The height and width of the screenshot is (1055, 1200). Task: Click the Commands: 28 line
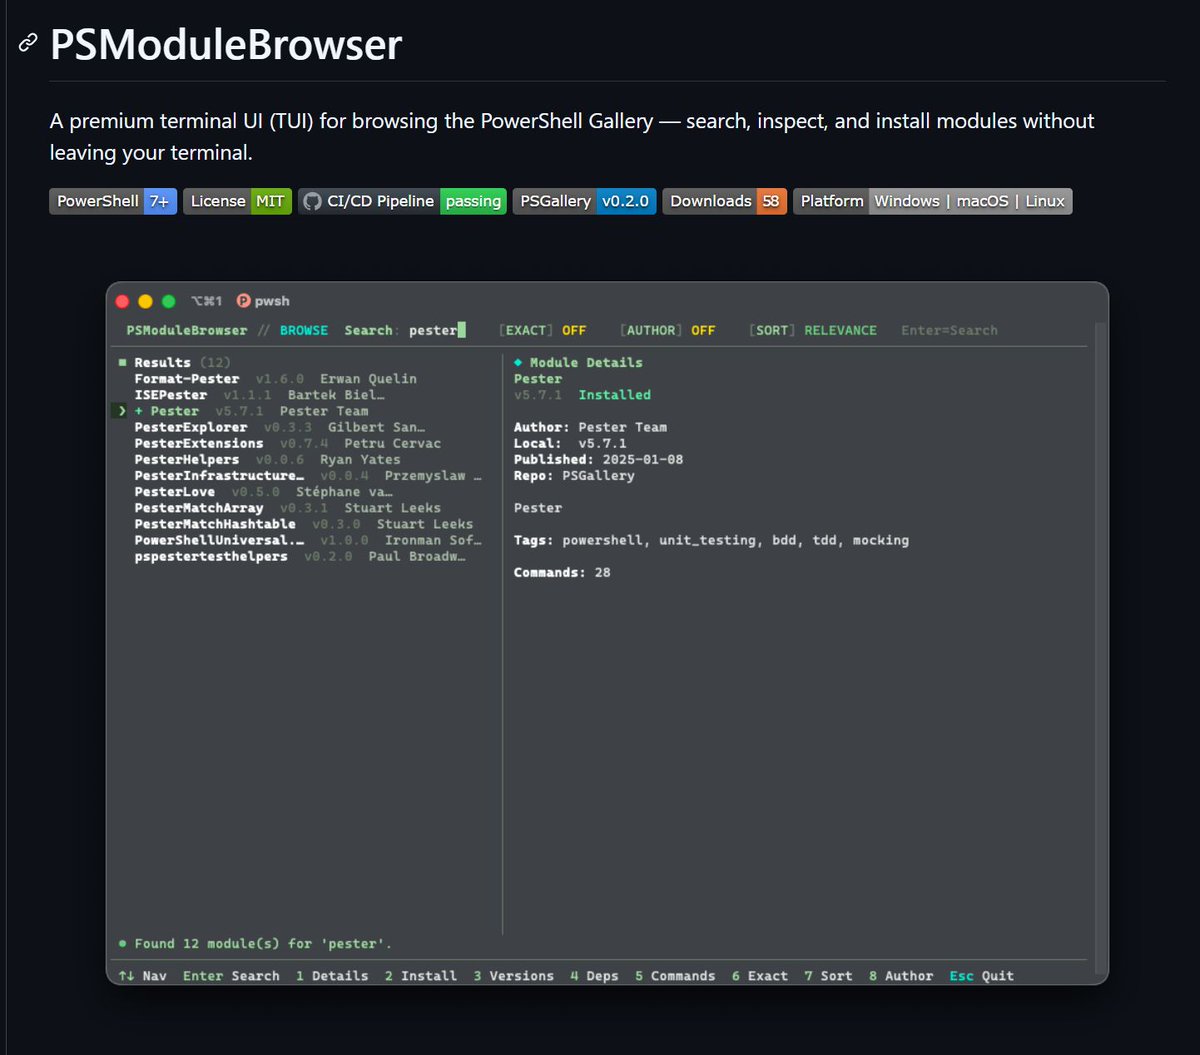pyautogui.click(x=562, y=573)
